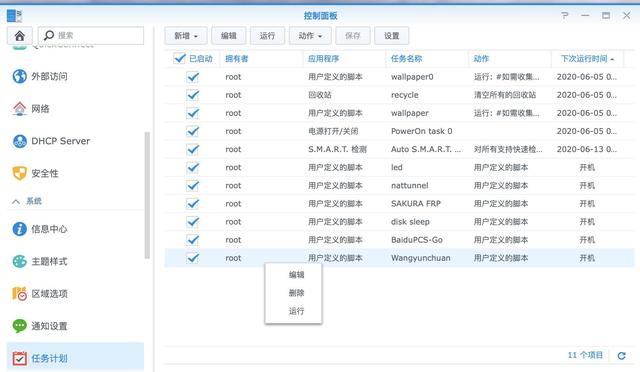Uncheck the wallpaper task checkbox
The image size is (640, 372).
193,113
